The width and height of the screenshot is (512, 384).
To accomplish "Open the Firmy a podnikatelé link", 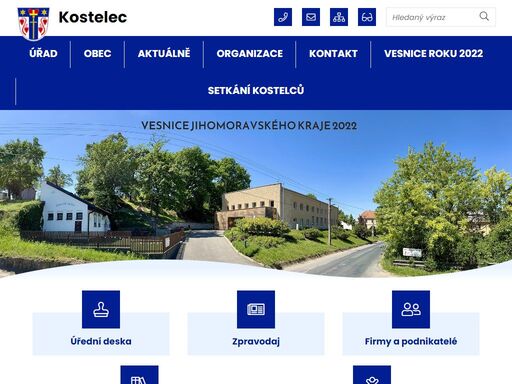I will click(411, 341).
